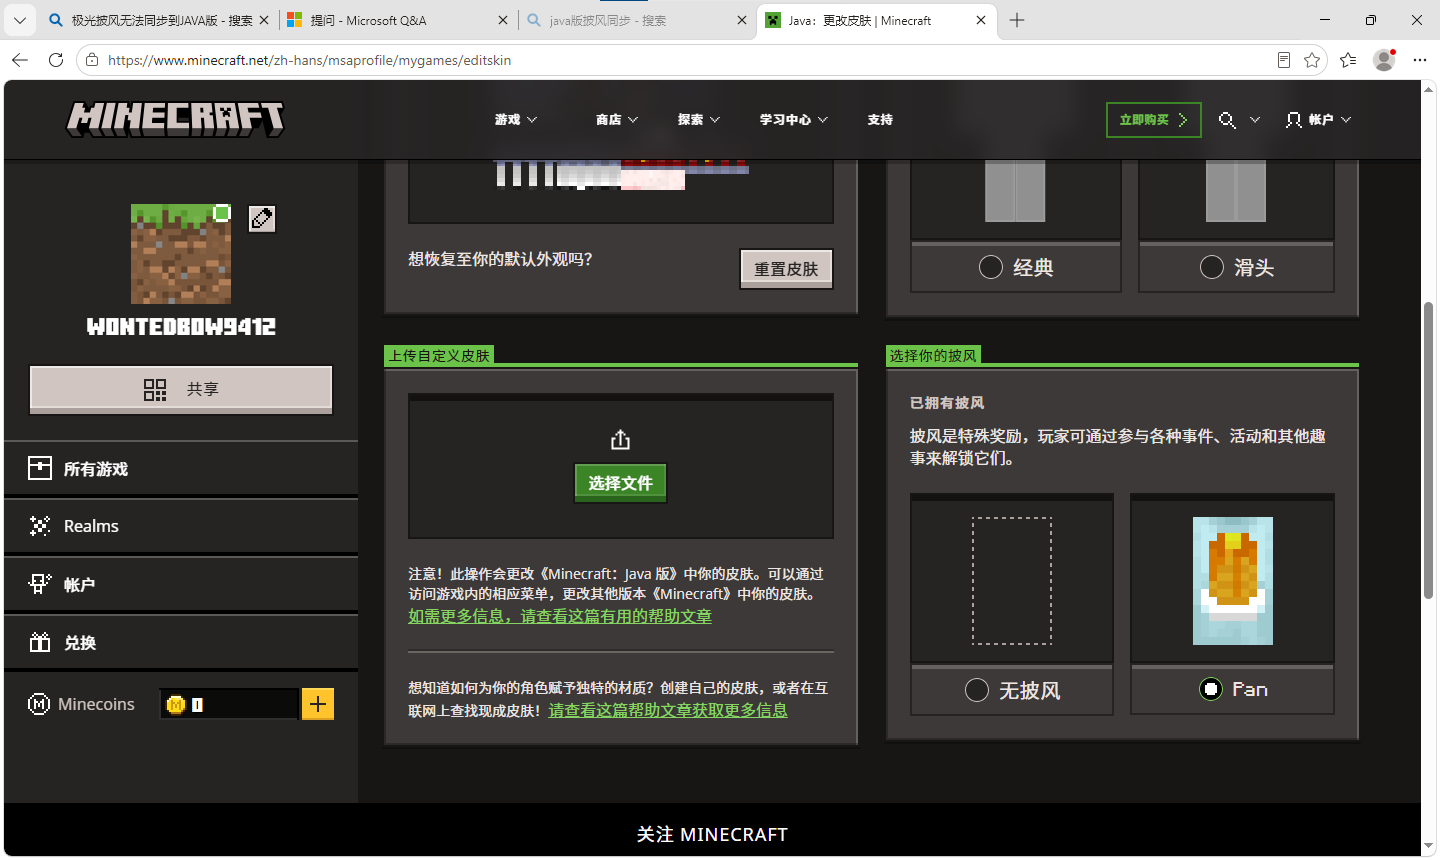The height and width of the screenshot is (860, 1440).
Task: Click the green 选择文件 button
Action: point(620,483)
